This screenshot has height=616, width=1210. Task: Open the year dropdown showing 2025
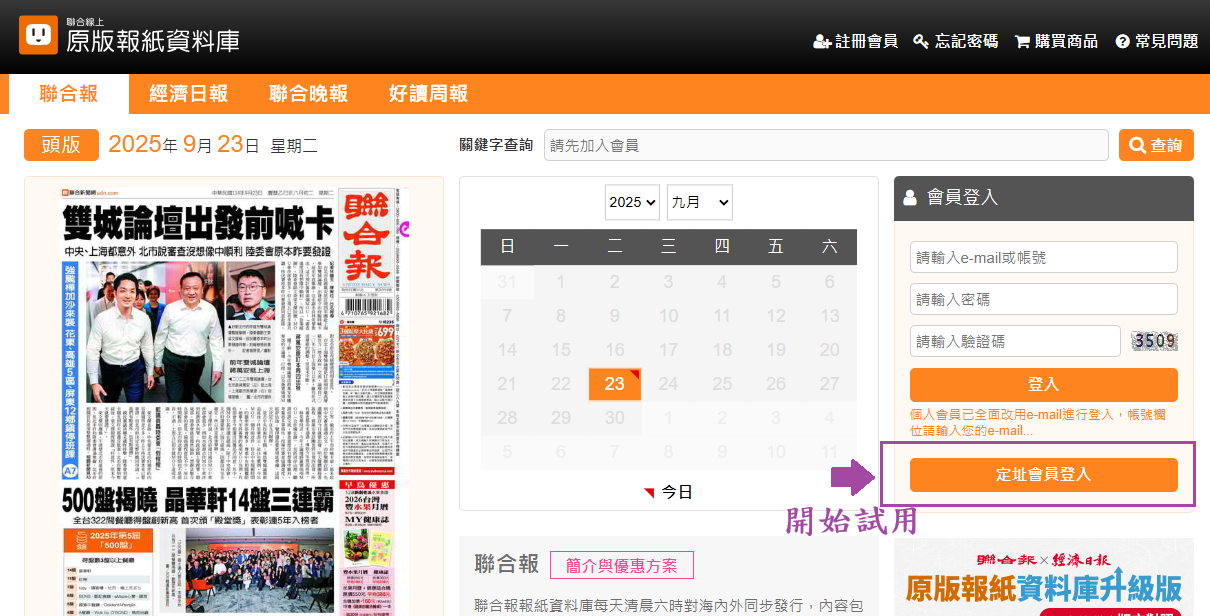632,202
